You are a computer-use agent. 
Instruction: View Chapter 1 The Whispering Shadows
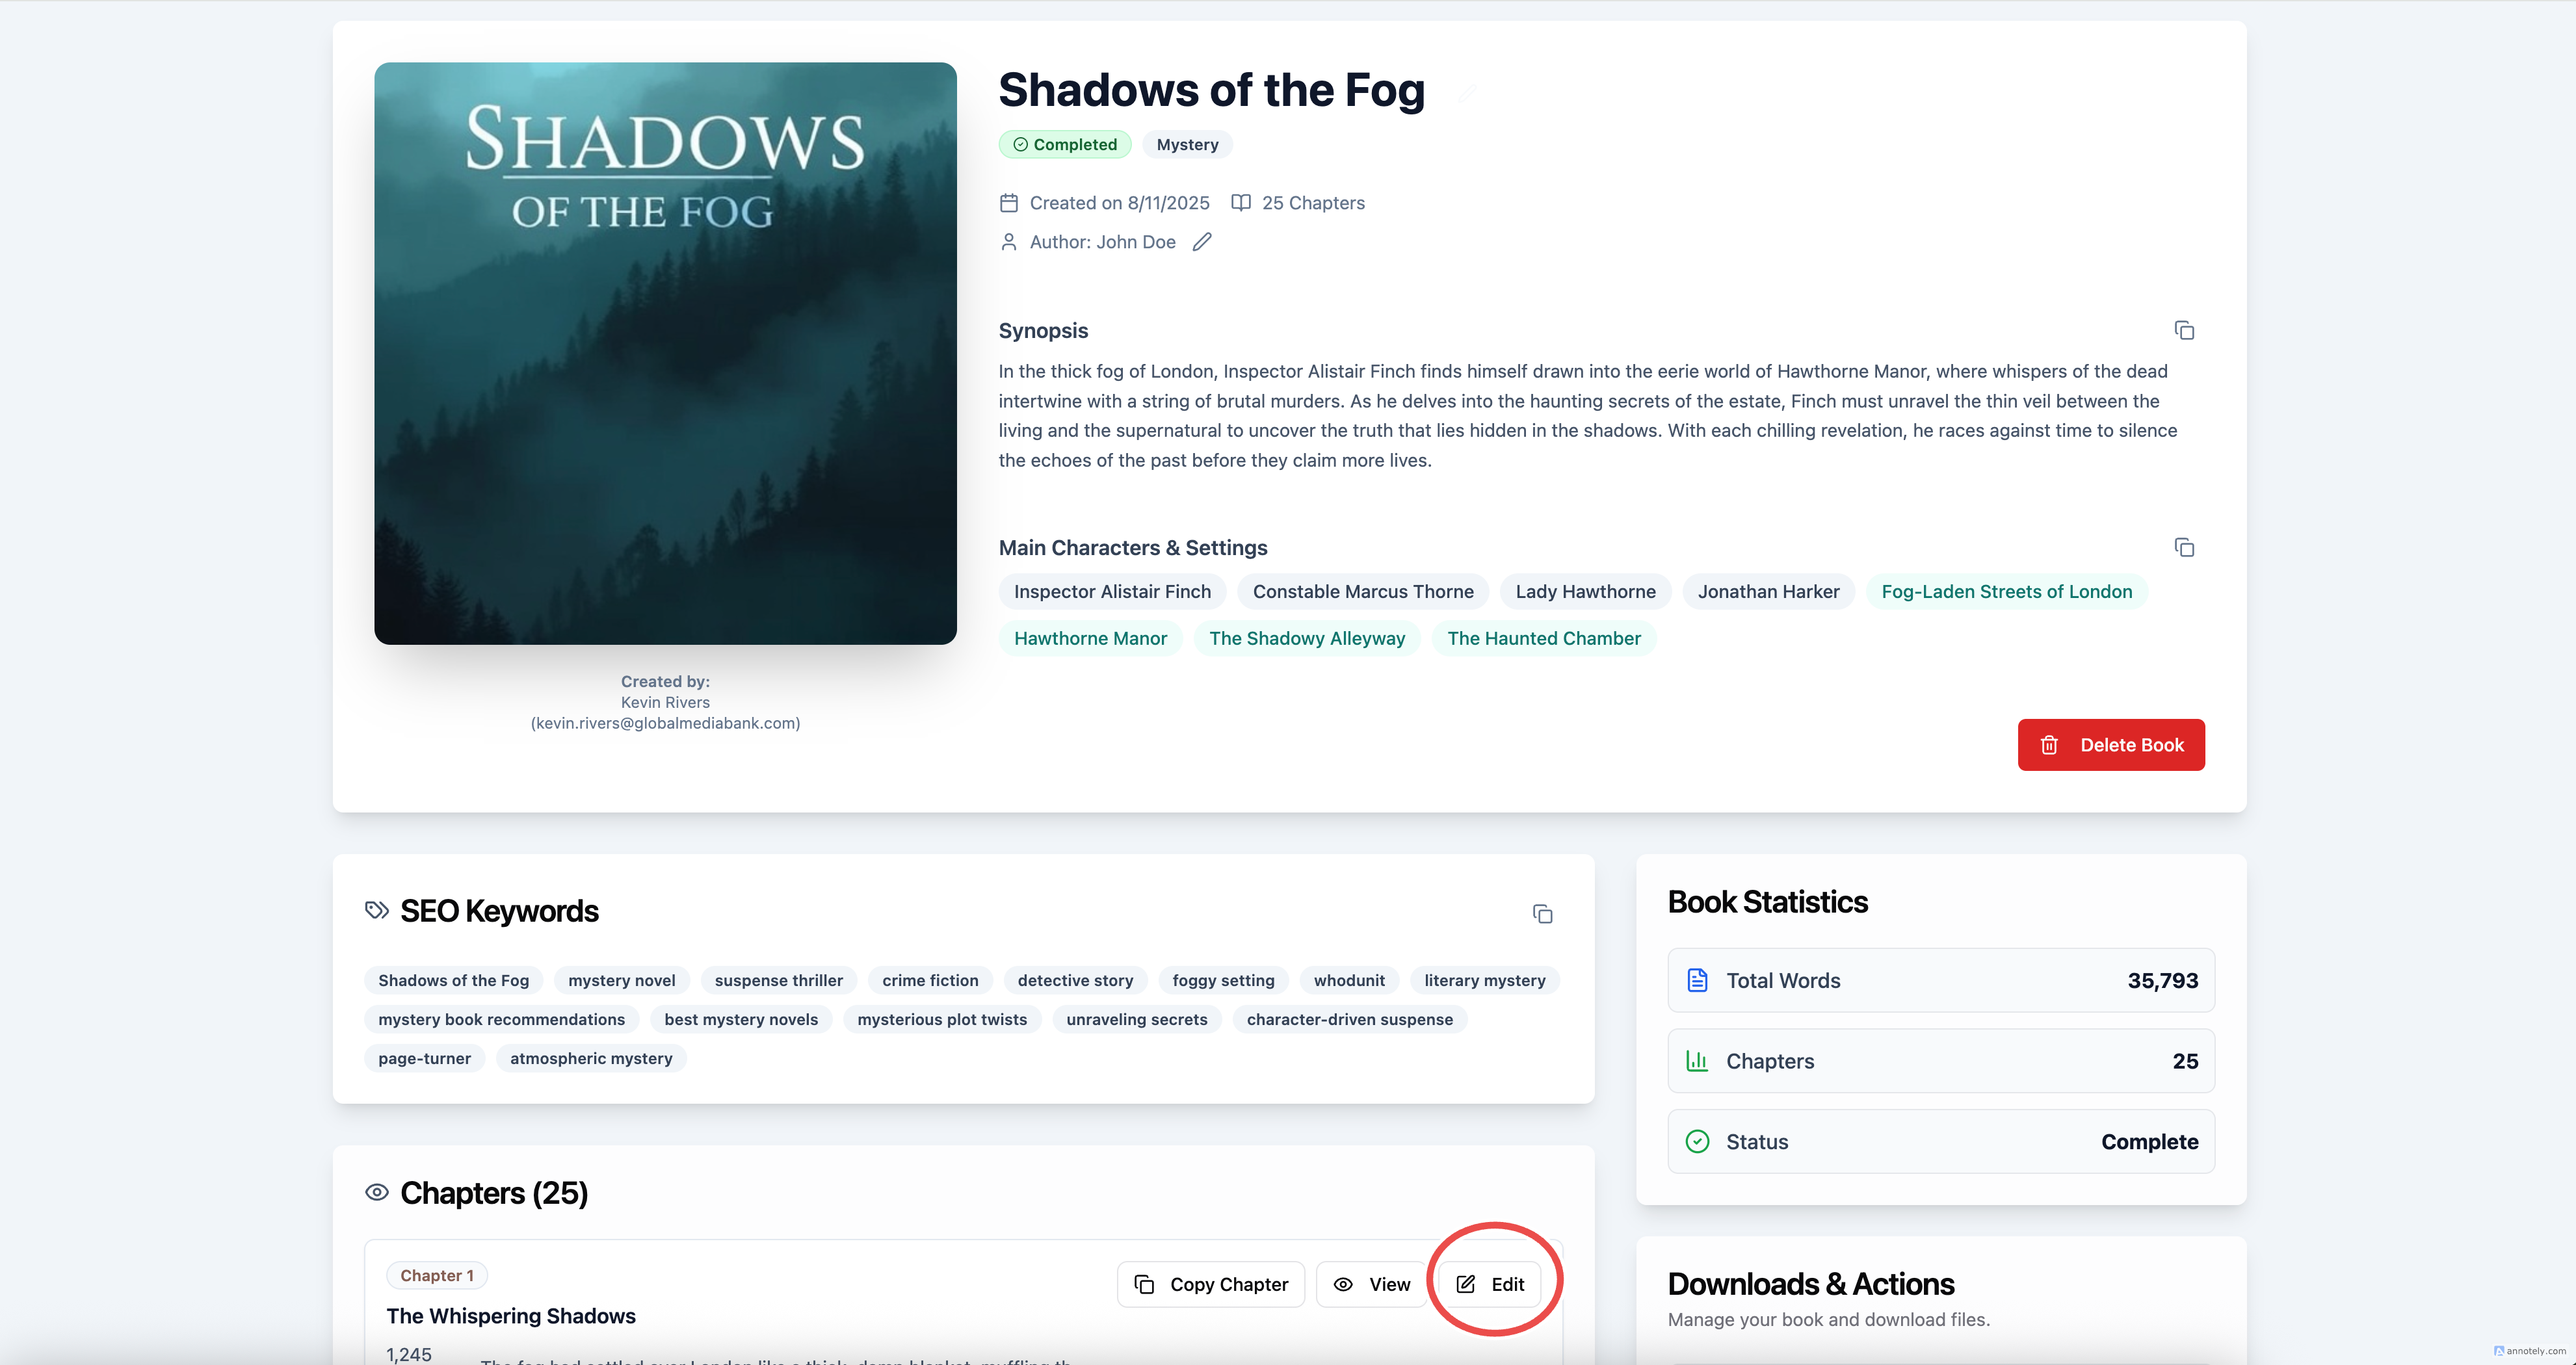click(1372, 1284)
